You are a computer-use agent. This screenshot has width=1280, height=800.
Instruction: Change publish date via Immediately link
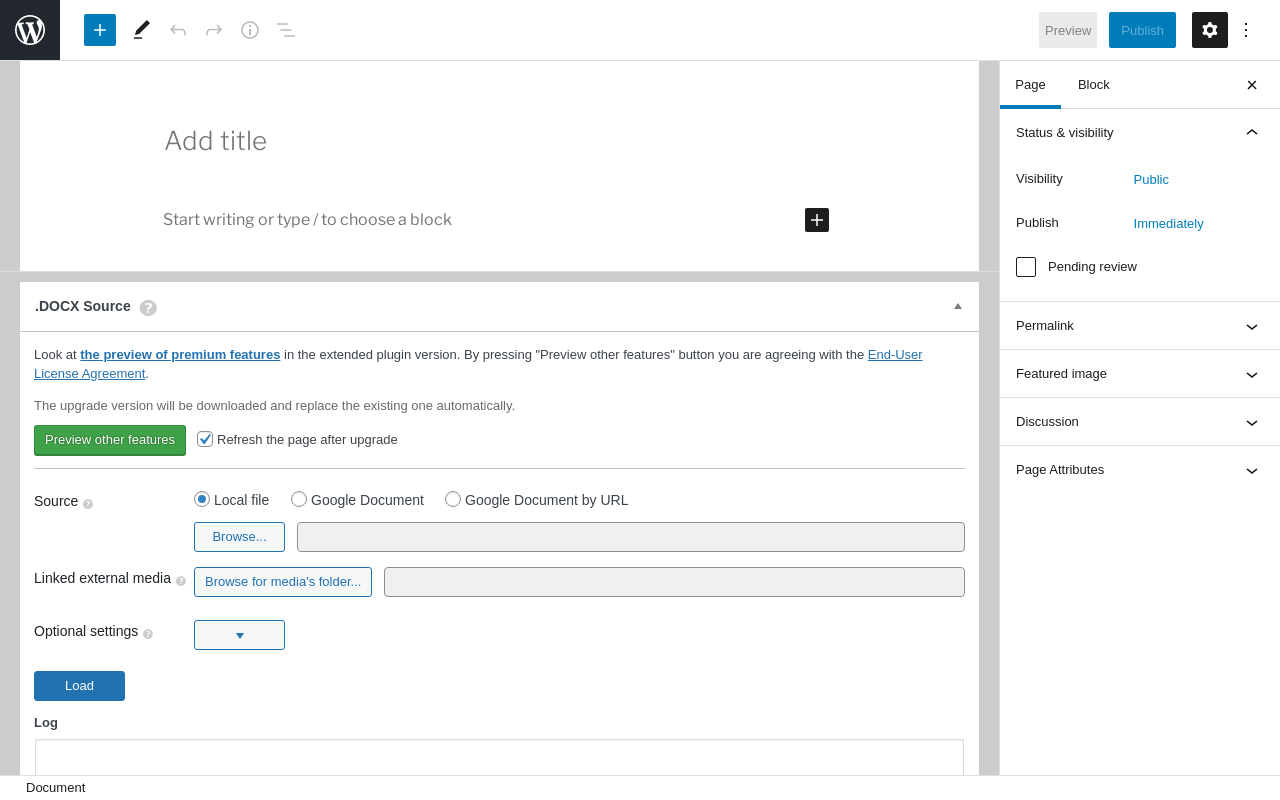click(x=1168, y=224)
